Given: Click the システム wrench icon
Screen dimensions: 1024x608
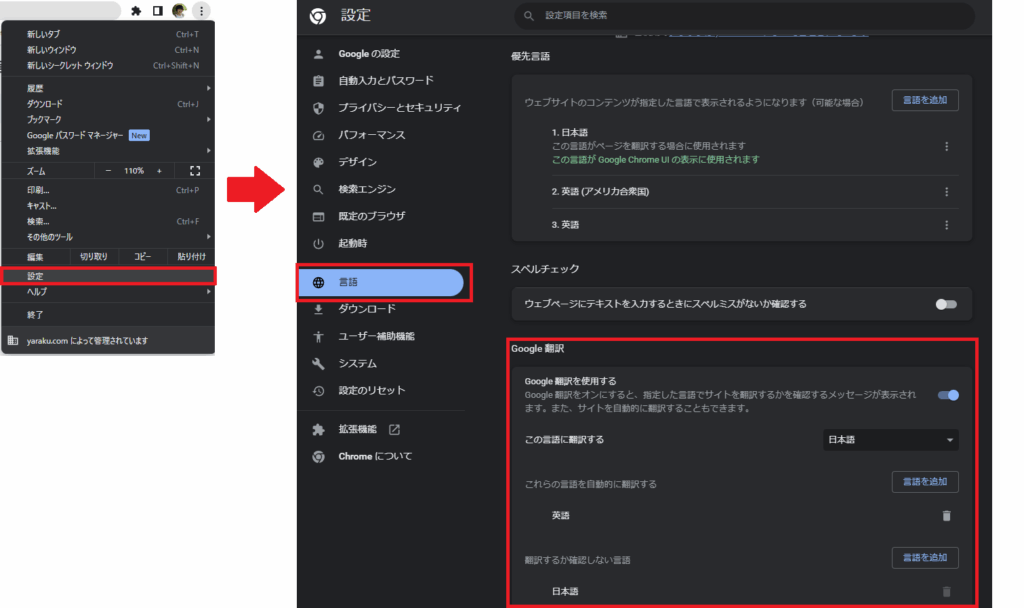Looking at the screenshot, I should coord(318,364).
